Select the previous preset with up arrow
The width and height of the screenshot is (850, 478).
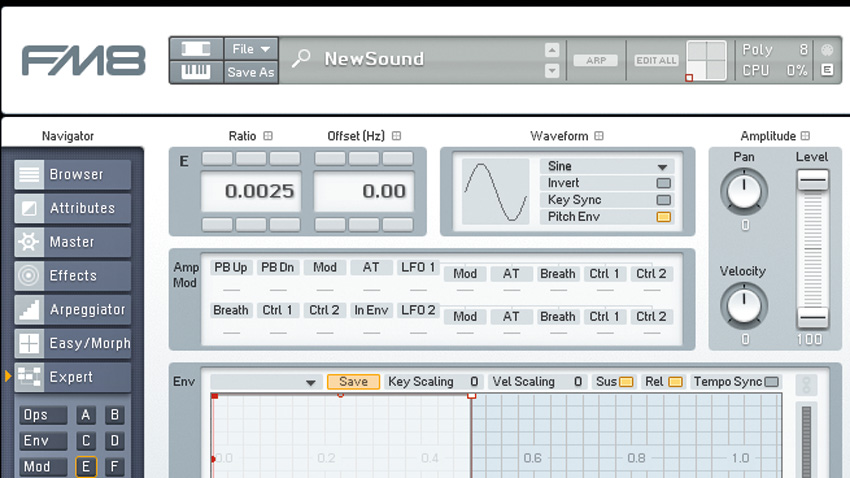tap(551, 50)
